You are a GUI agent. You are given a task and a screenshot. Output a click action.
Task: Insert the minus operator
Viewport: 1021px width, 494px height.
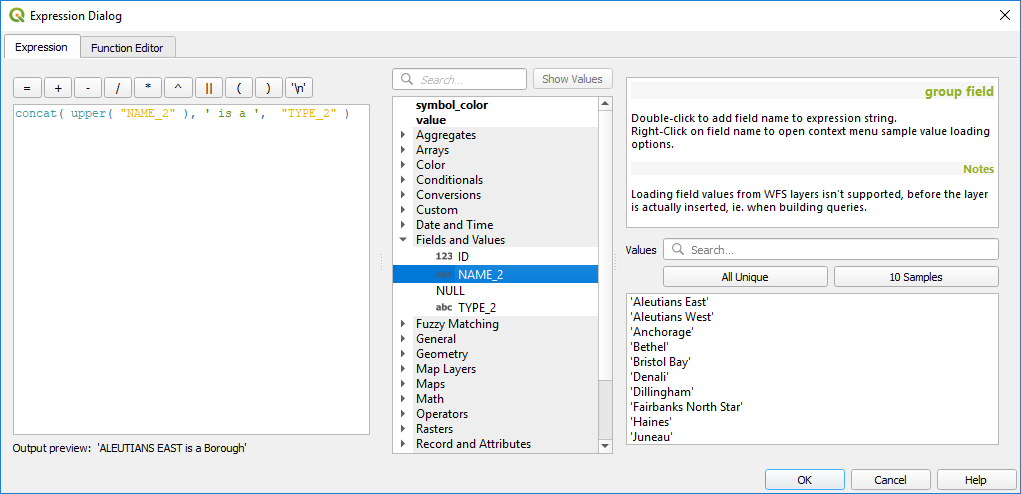(88, 87)
